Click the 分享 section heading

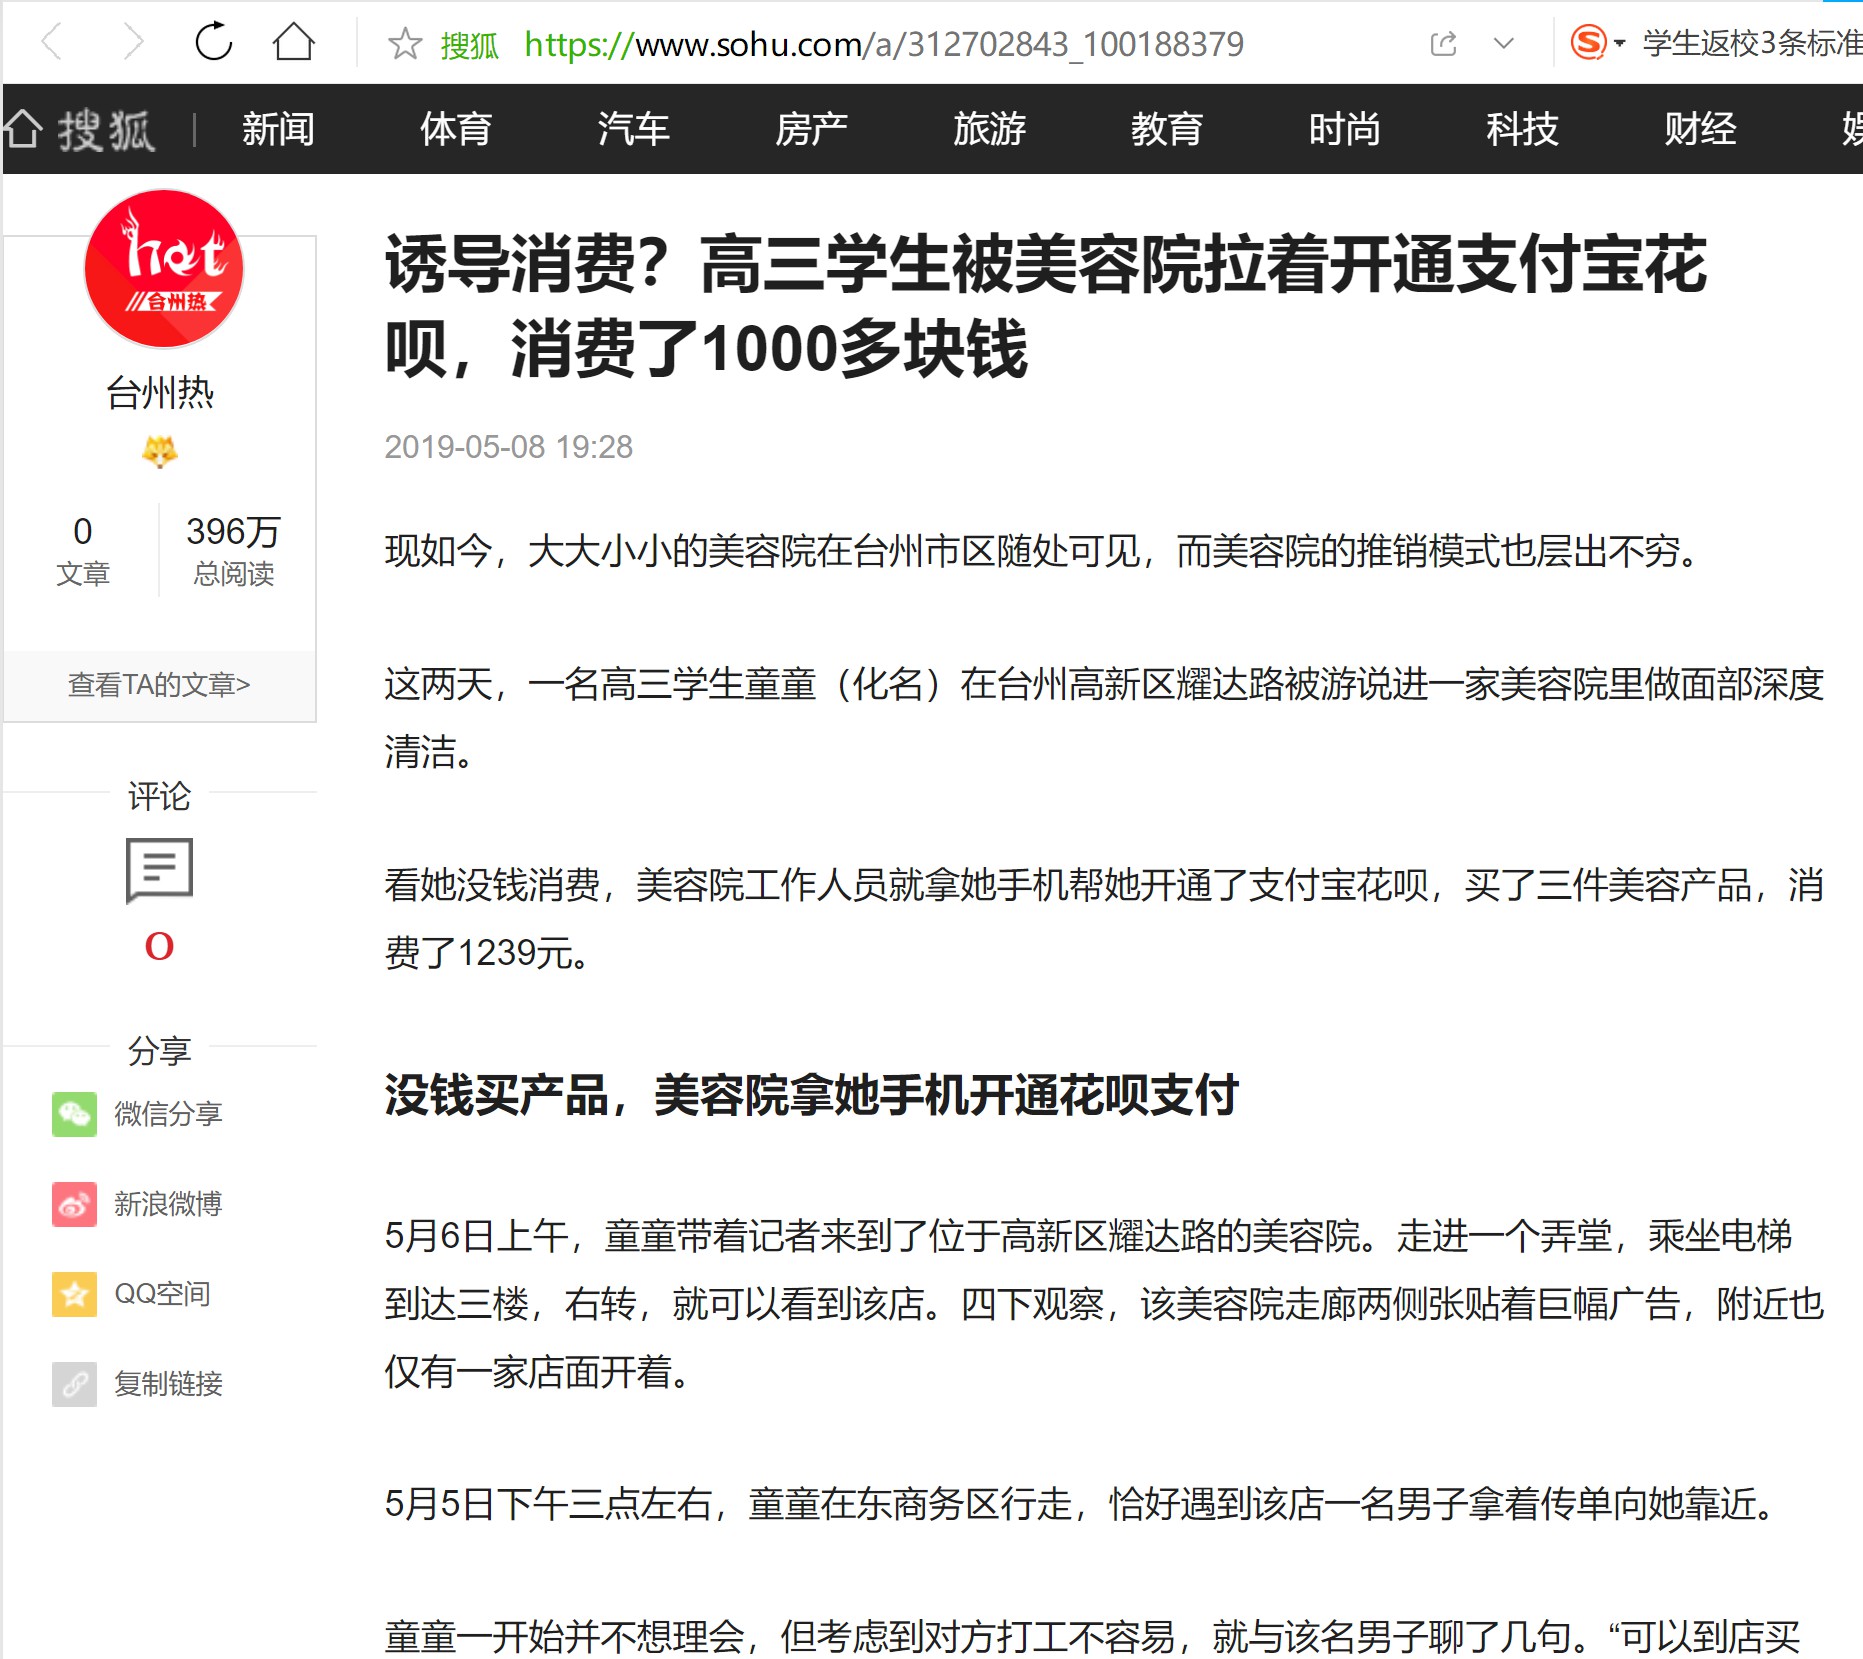pyautogui.click(x=159, y=1051)
